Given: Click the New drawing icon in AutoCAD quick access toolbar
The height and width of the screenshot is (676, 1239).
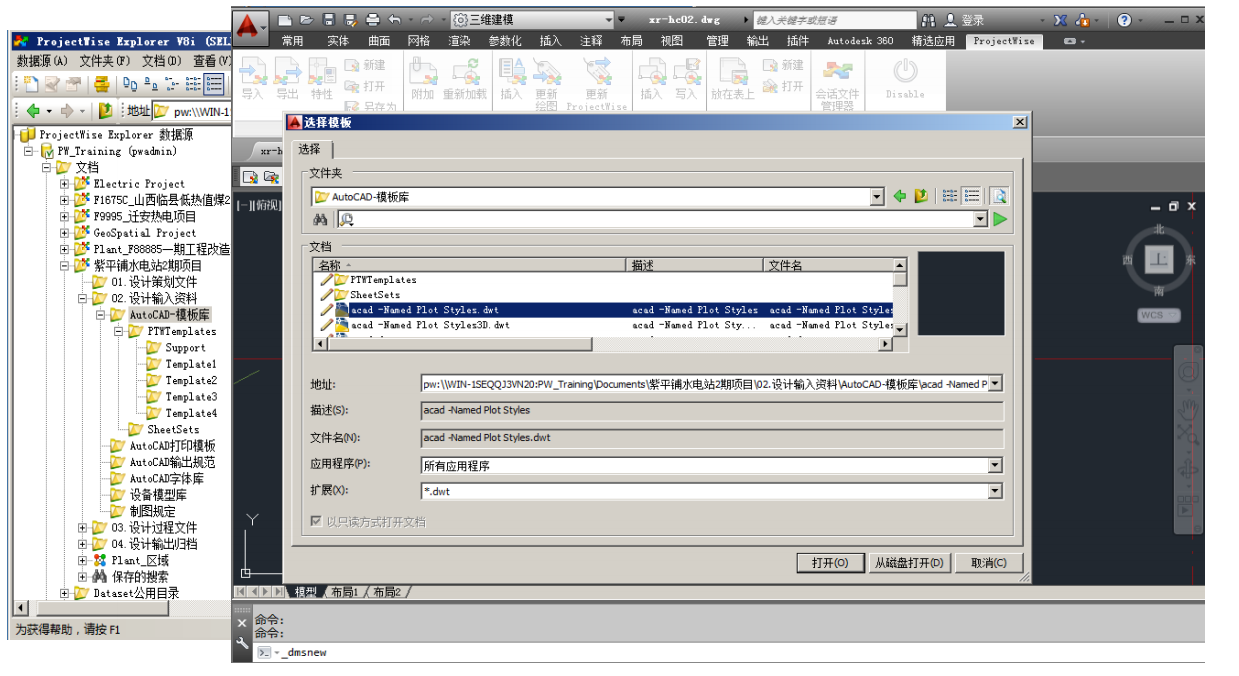Looking at the screenshot, I should point(285,20).
